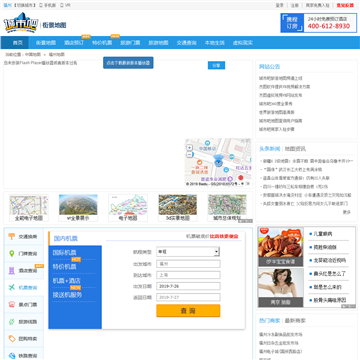Select the purple building 酒店查询 icon
Screen dimensions: 360x360
click(12, 271)
